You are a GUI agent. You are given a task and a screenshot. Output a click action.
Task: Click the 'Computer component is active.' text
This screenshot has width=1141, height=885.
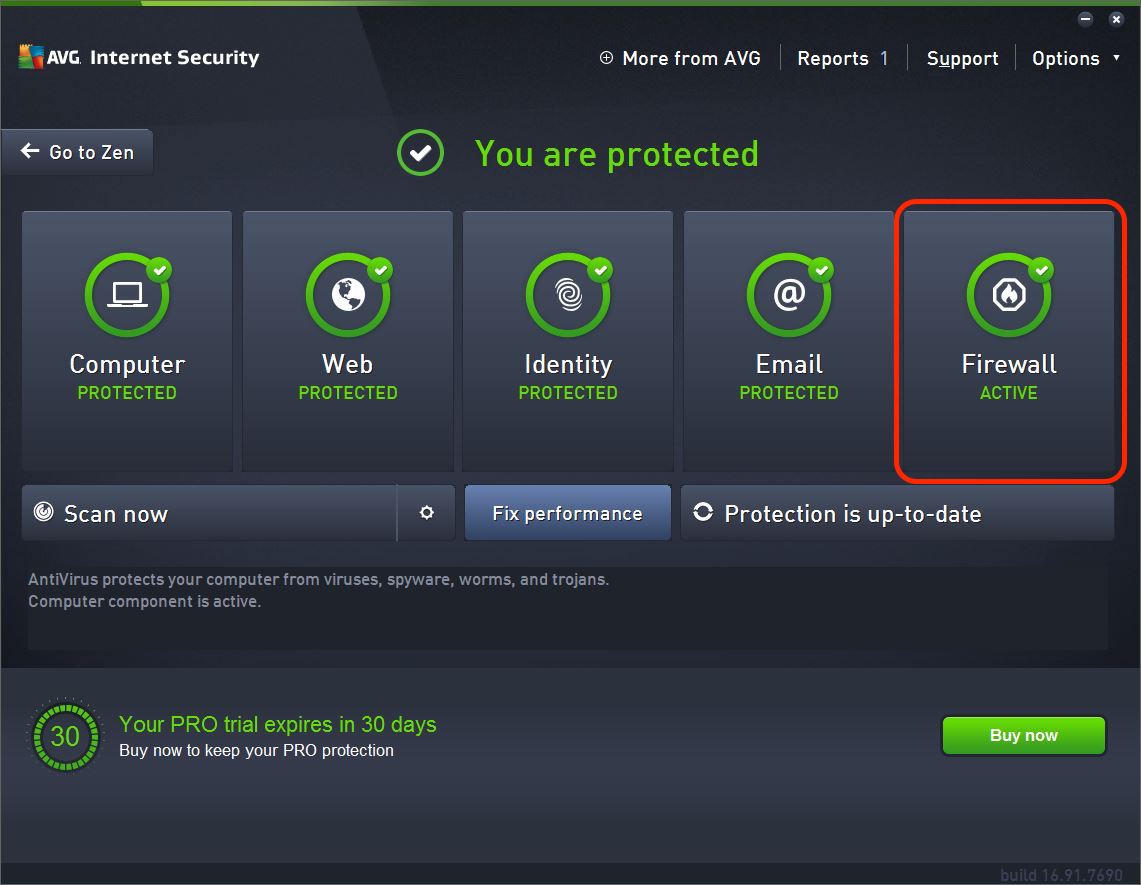tap(144, 601)
